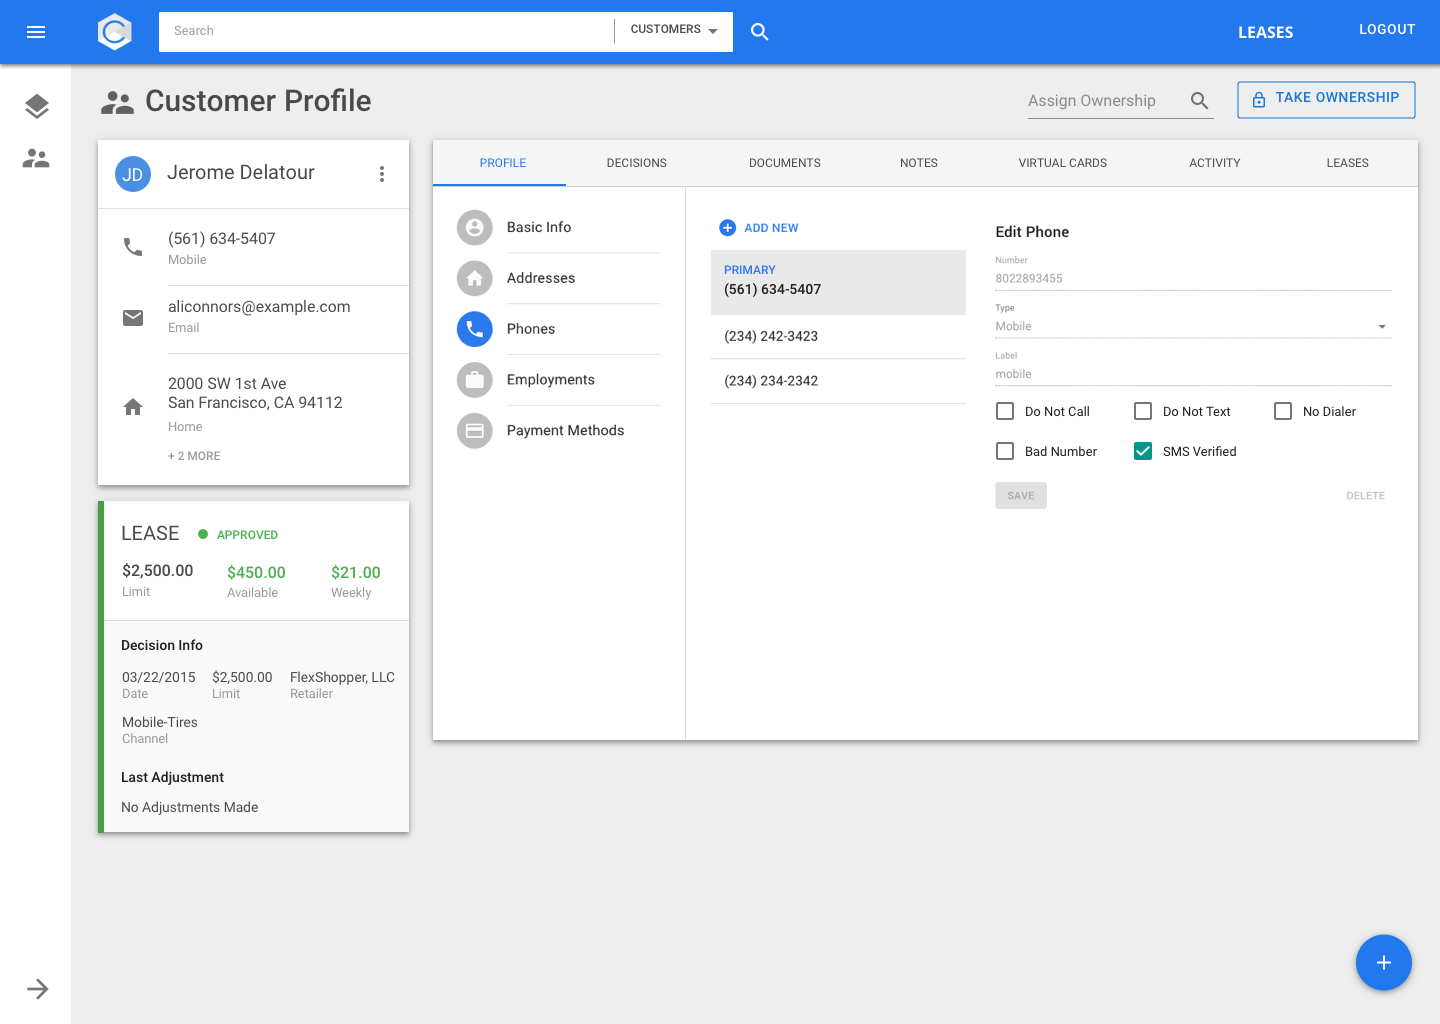Open the customers people icon in sidebar

click(36, 158)
